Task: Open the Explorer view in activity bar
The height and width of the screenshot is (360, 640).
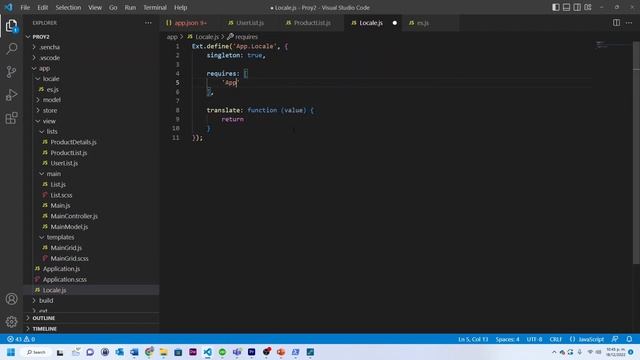Action: (11, 26)
